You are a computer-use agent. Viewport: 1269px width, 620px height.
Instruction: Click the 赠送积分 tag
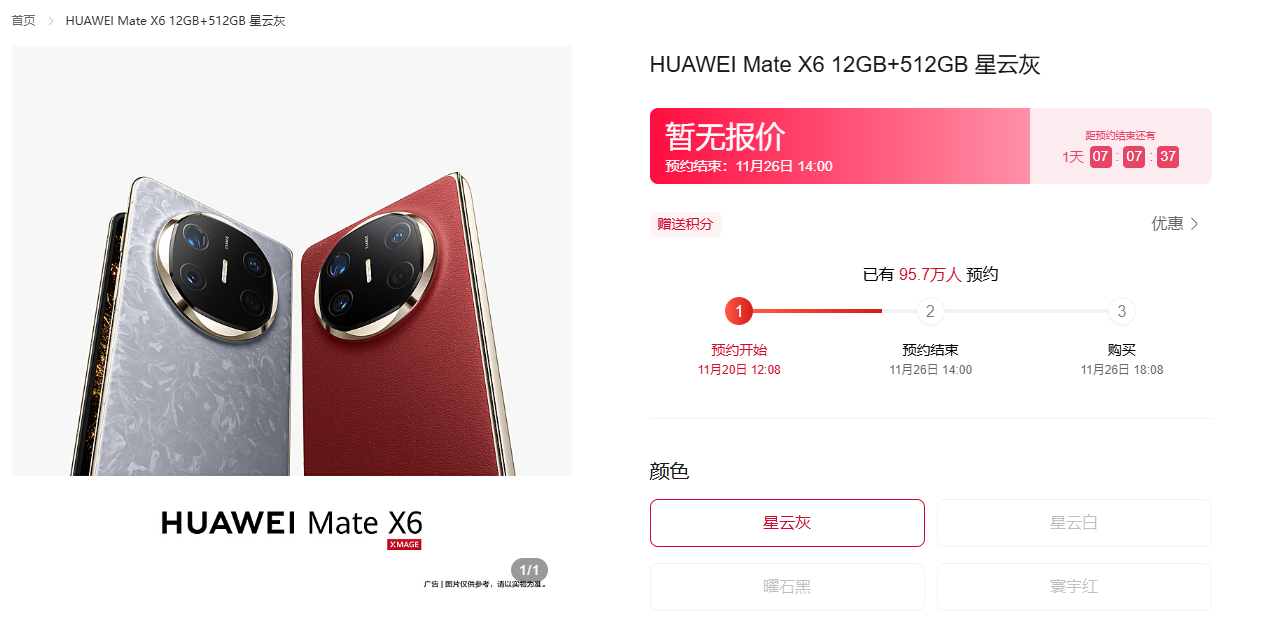[x=686, y=224]
